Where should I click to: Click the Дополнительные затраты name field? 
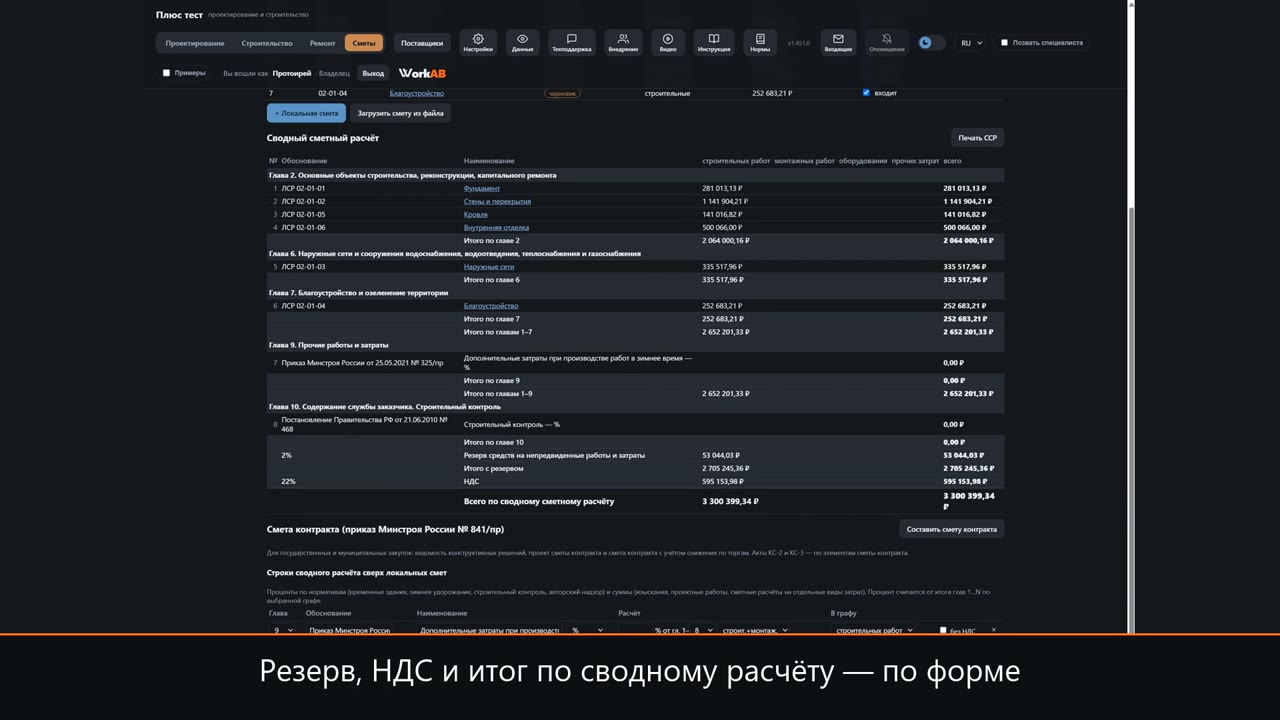490,630
